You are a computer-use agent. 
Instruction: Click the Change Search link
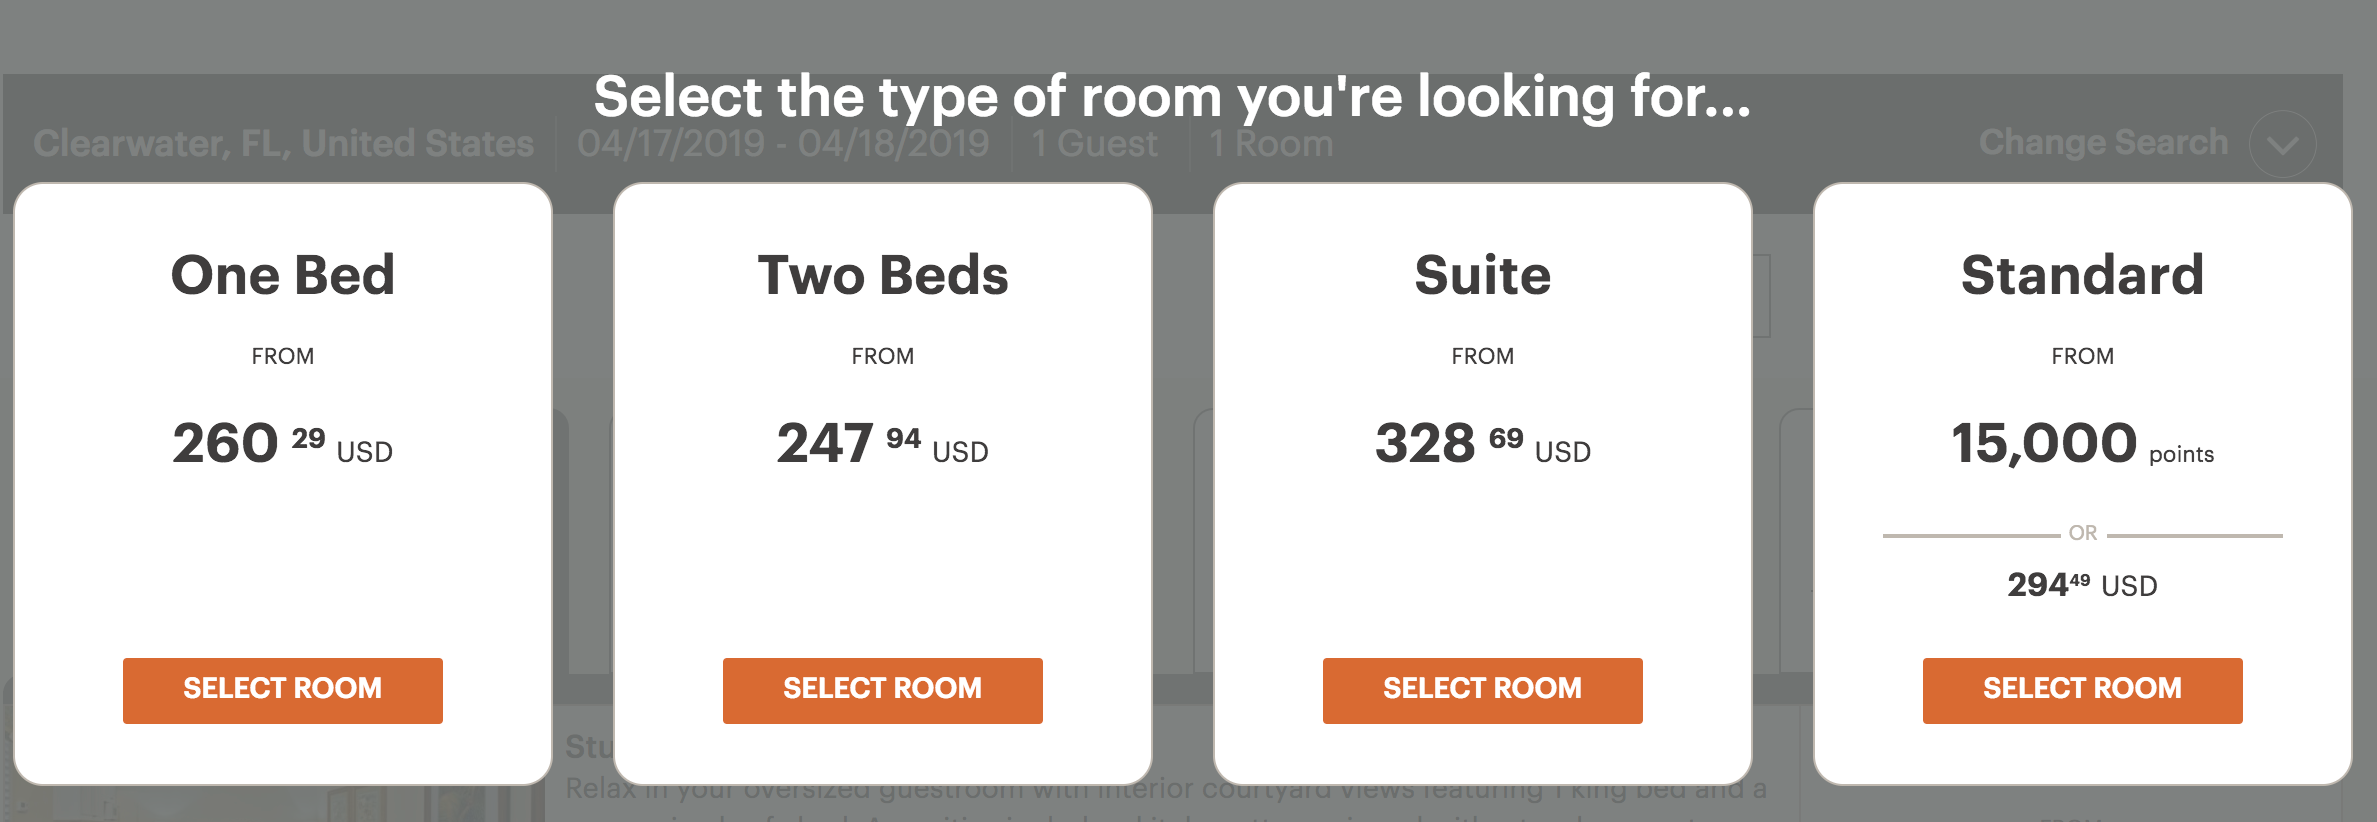click(2103, 143)
